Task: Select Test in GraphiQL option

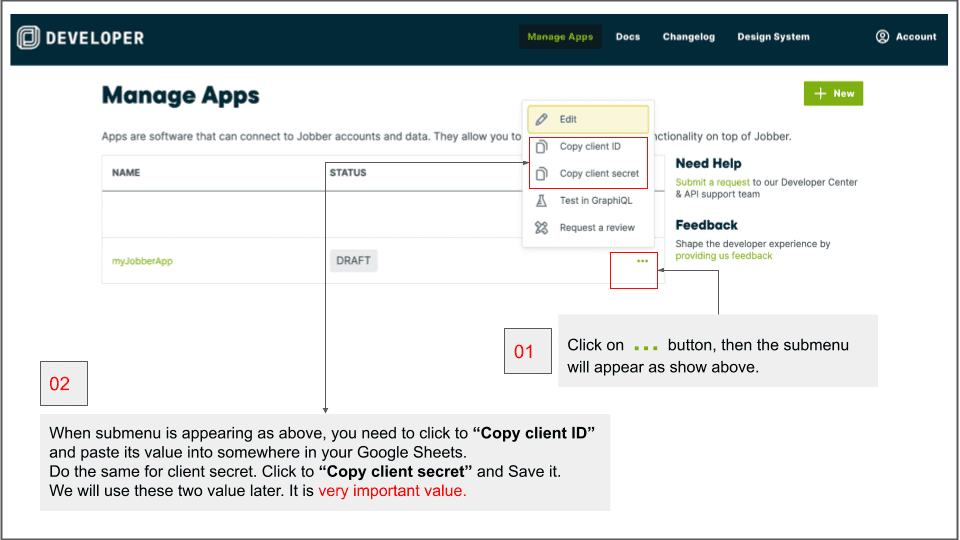Action: coord(595,201)
